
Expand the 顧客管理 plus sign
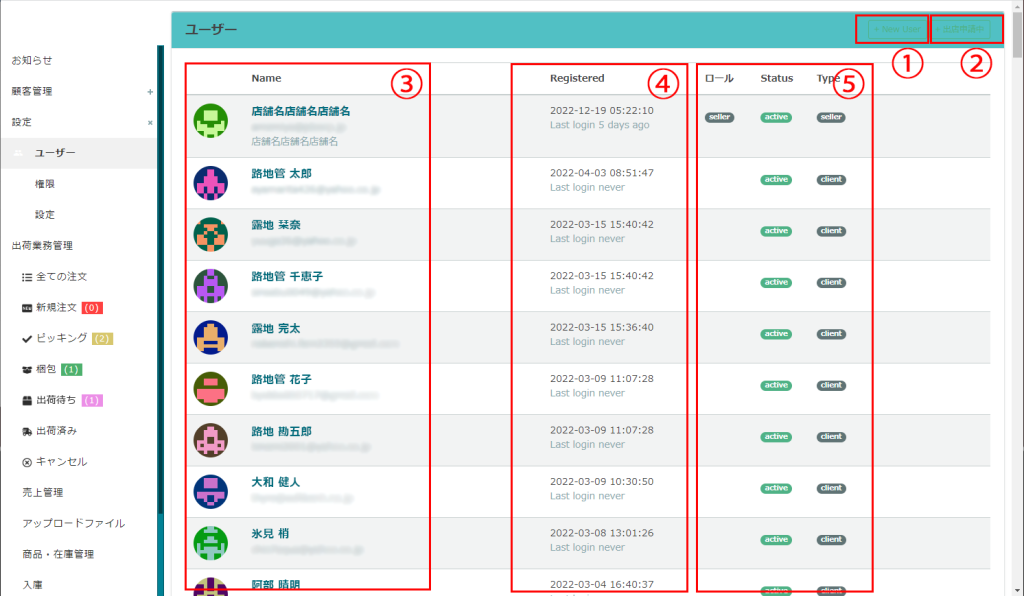pos(150,92)
